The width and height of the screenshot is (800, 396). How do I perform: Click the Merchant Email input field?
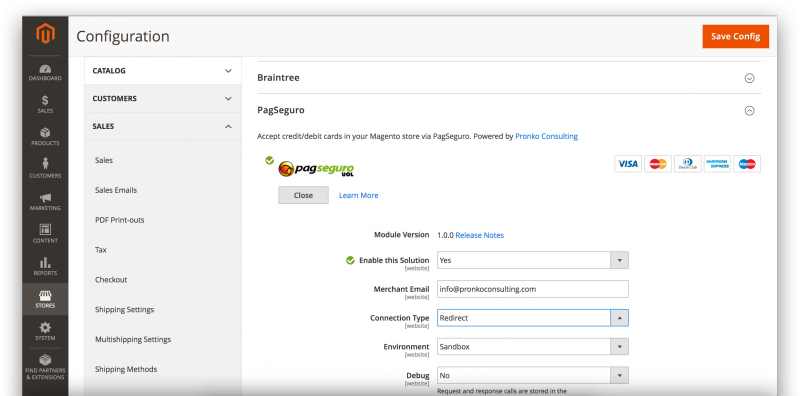(533, 289)
